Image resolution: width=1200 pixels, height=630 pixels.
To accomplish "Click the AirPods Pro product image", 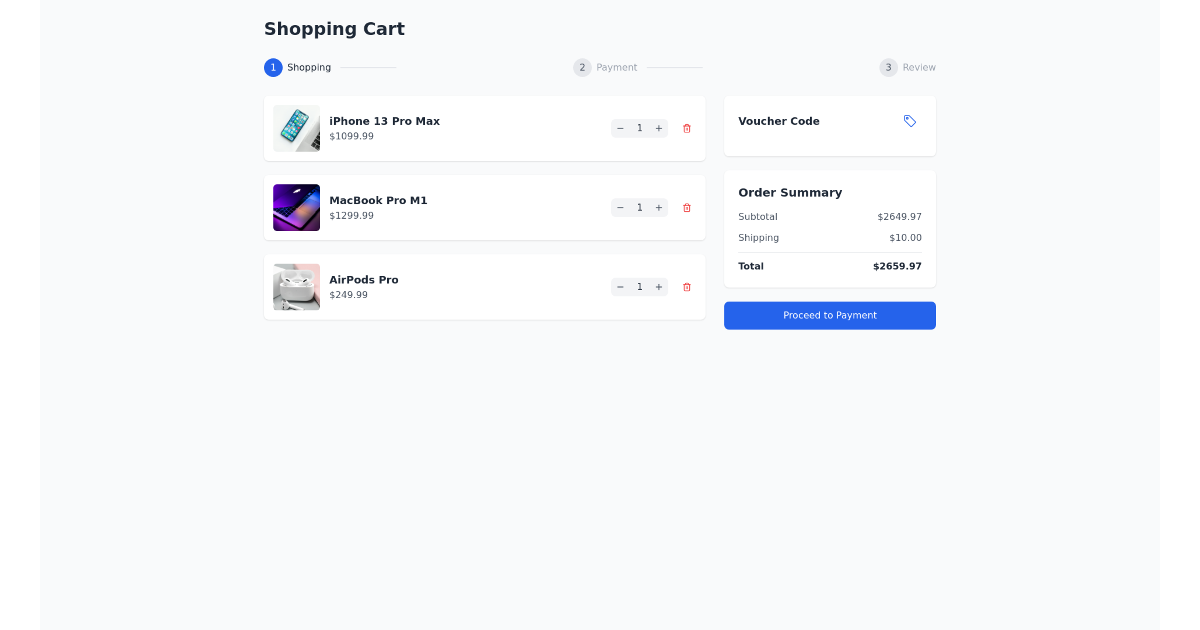I will (x=296, y=287).
